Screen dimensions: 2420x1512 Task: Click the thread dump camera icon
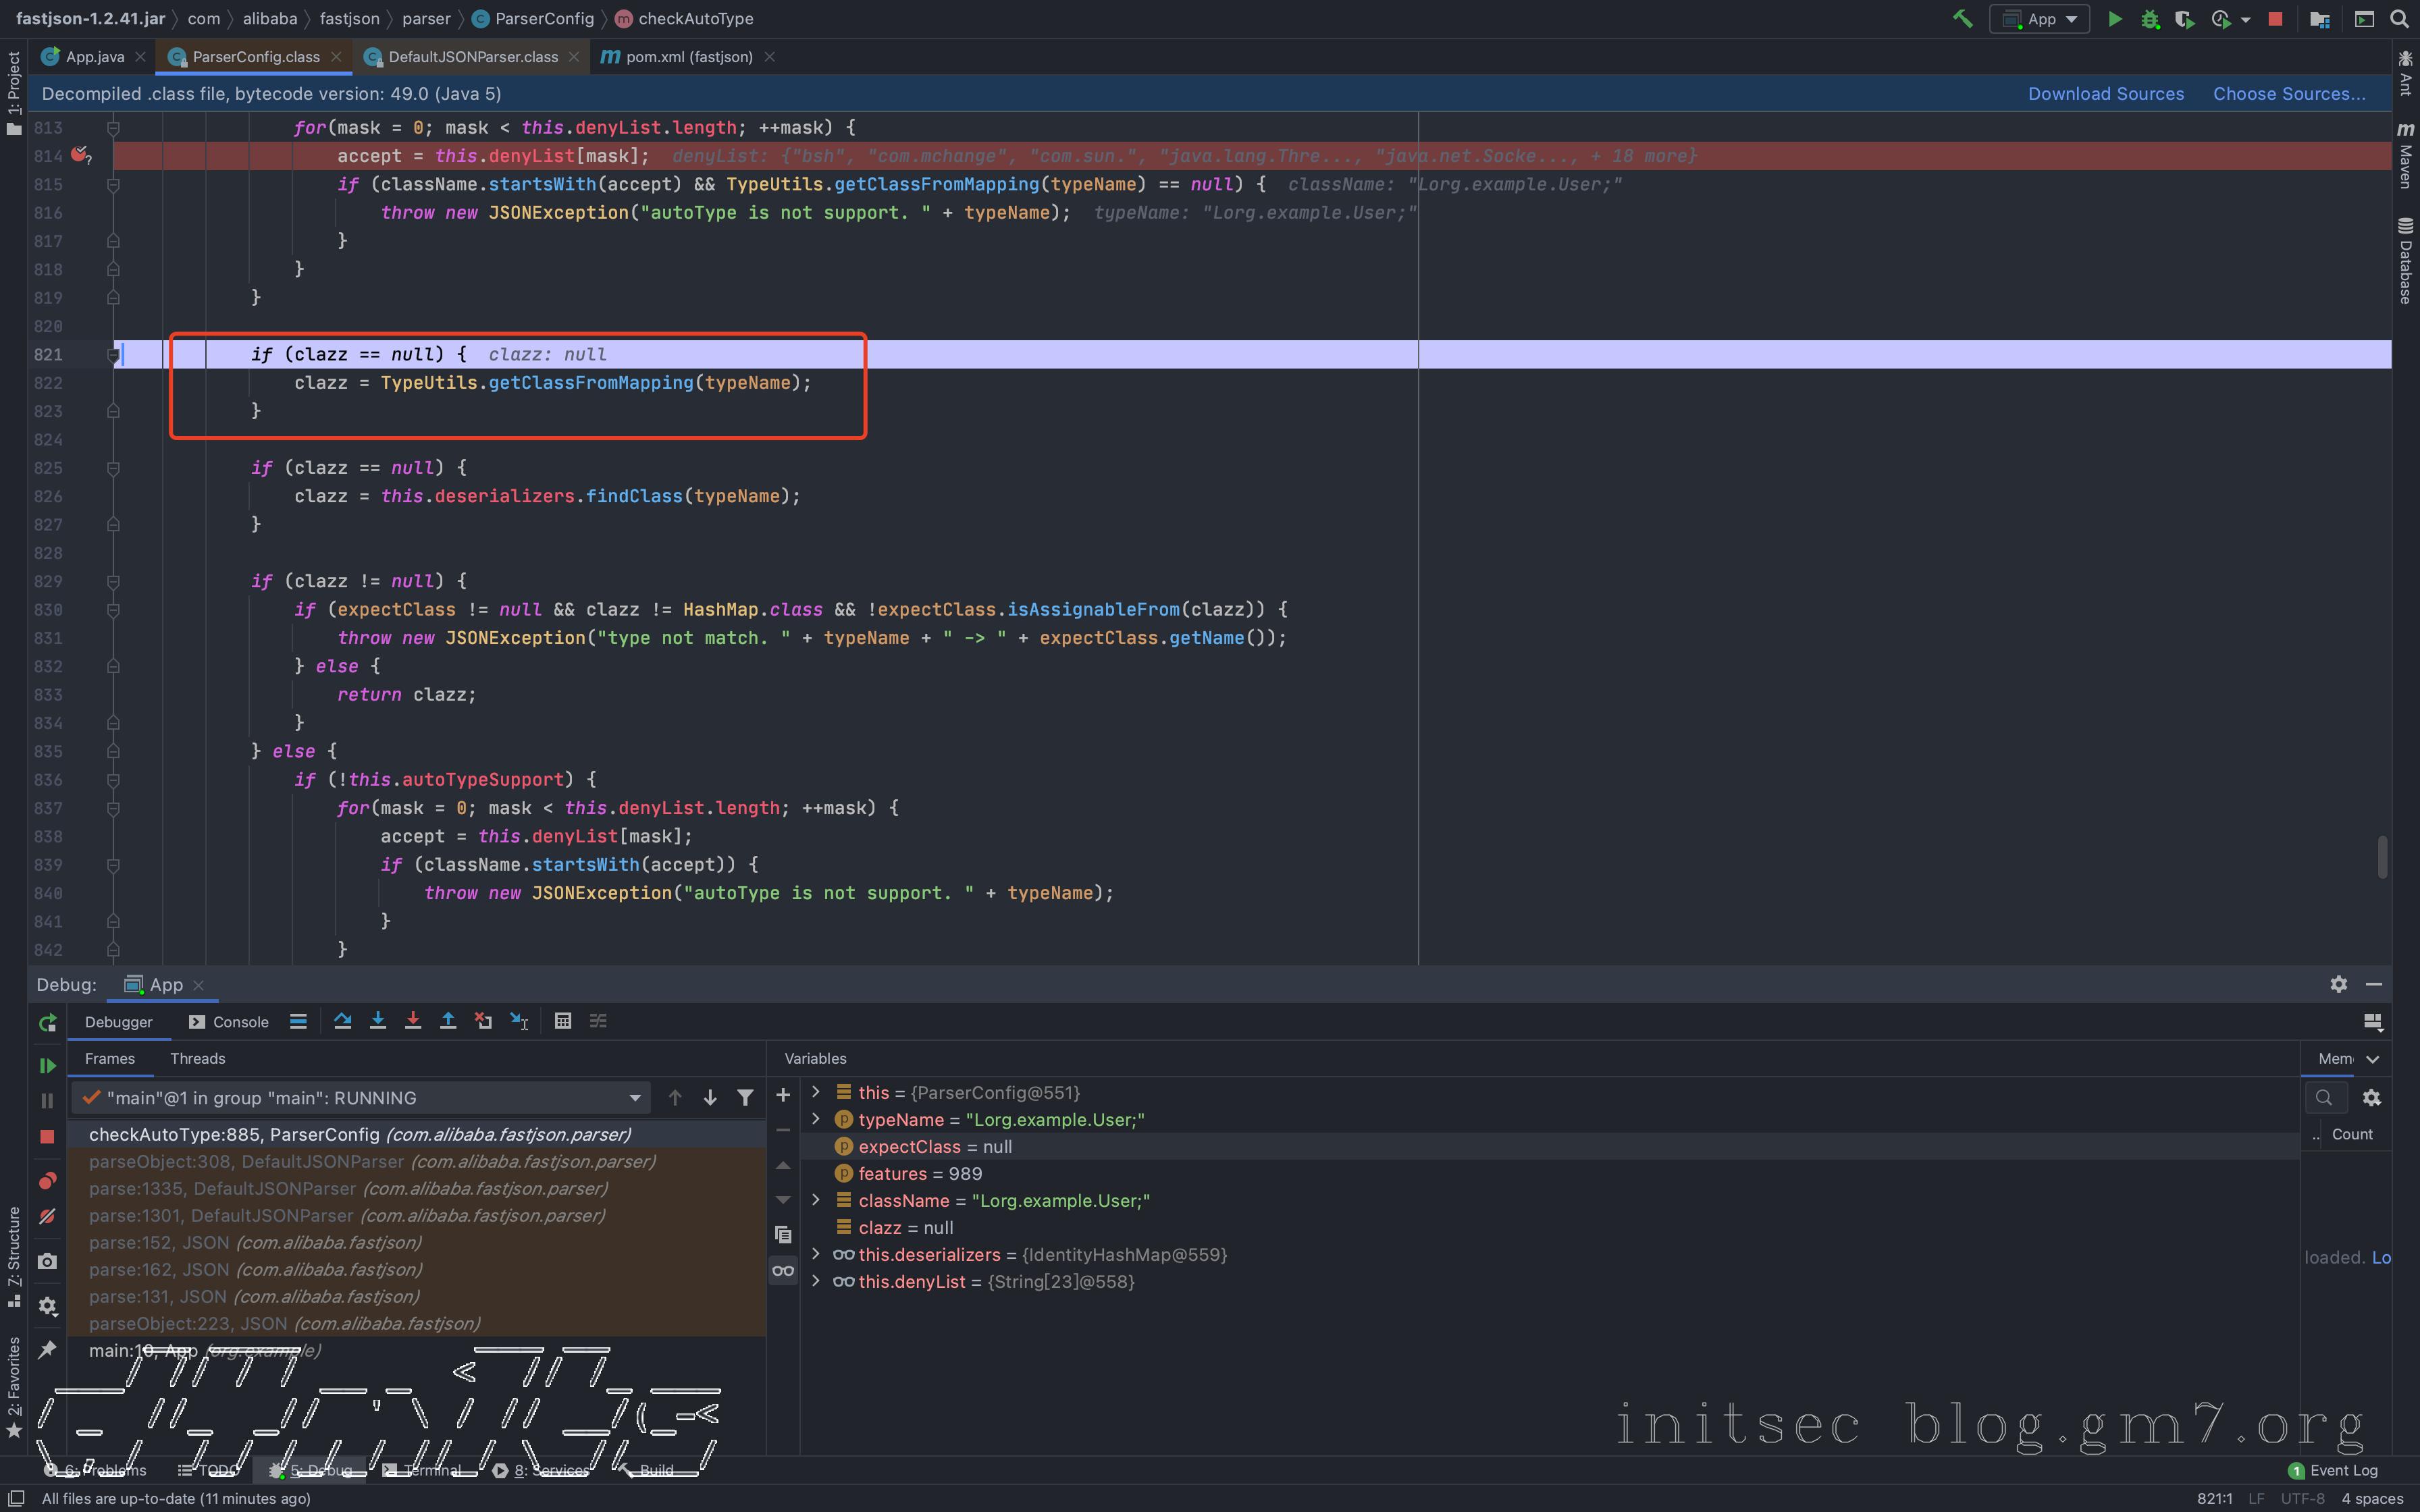pyautogui.click(x=47, y=1262)
